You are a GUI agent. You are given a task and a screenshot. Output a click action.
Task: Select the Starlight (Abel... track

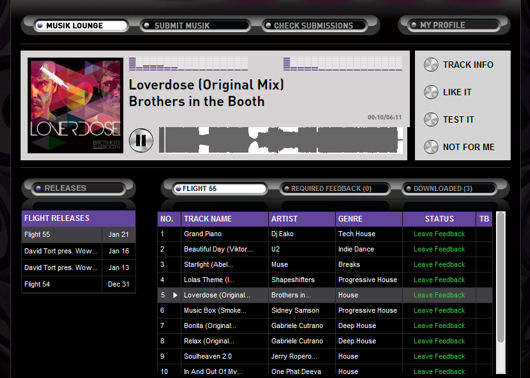(x=209, y=264)
